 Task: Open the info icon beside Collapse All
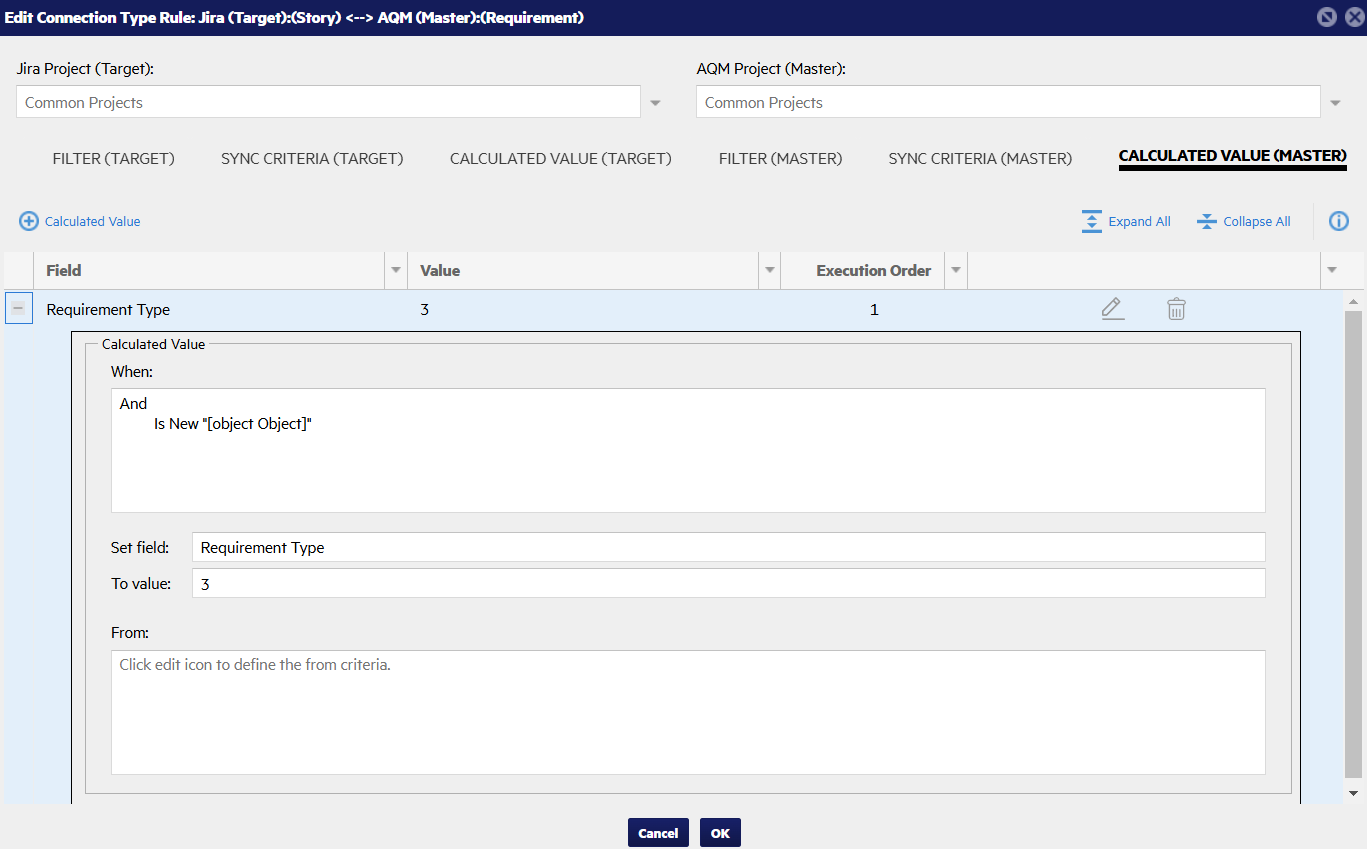(1339, 221)
